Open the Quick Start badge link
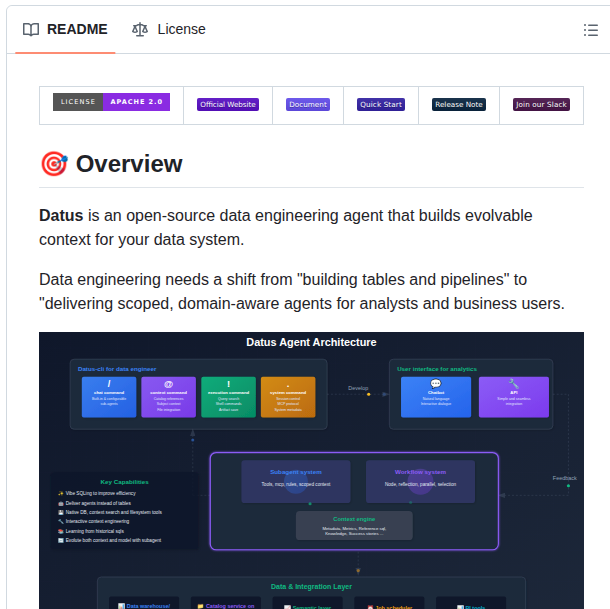 [x=381, y=104]
